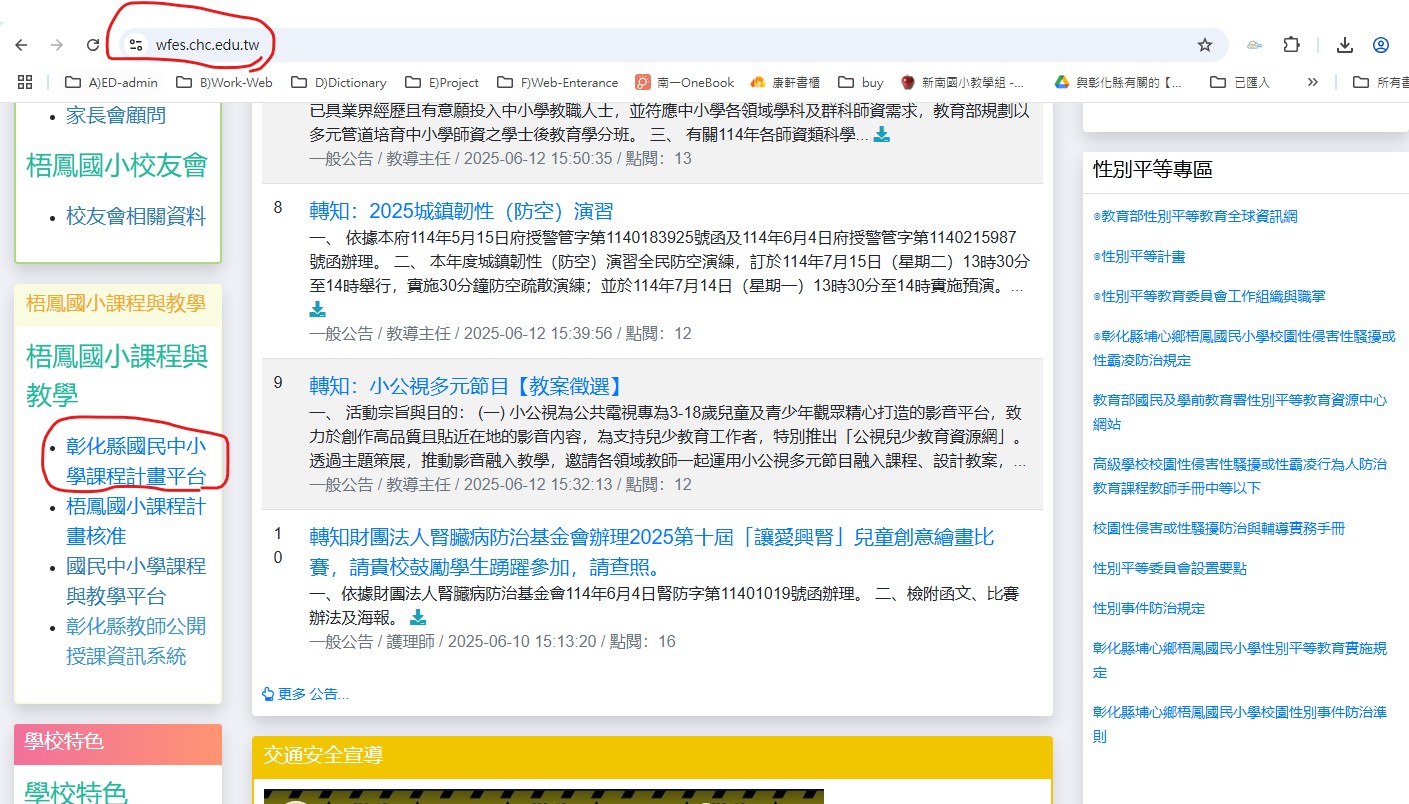Viewport: 1409px width, 804px height.
Task: Download attachment for 2025城鎮韌性演習 announcement
Action: click(318, 309)
